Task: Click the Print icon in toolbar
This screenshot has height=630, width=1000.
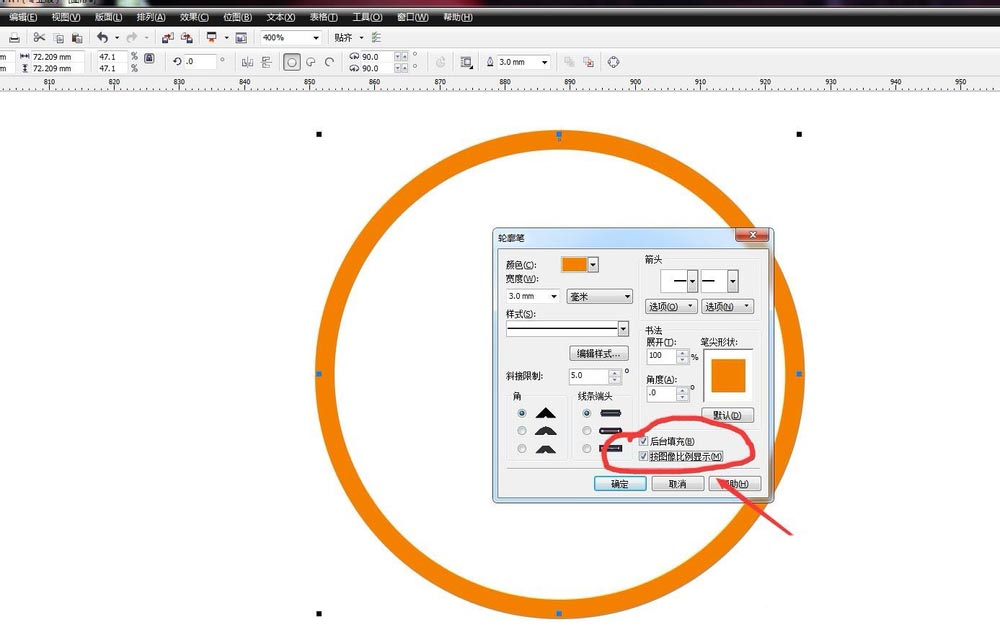Action: (x=14, y=38)
